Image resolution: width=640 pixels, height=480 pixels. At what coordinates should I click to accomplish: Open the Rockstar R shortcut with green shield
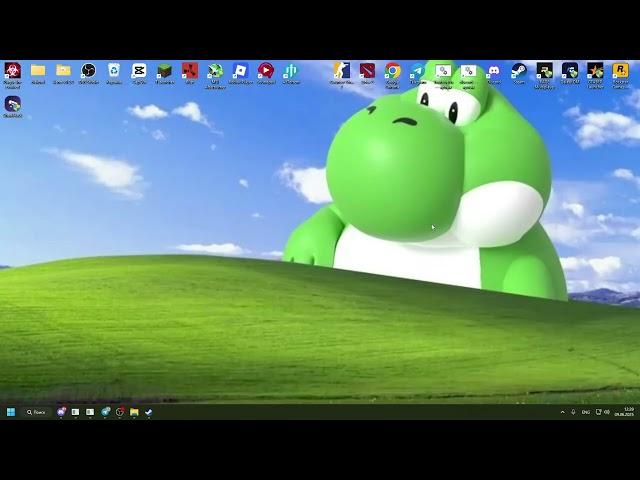(544, 71)
